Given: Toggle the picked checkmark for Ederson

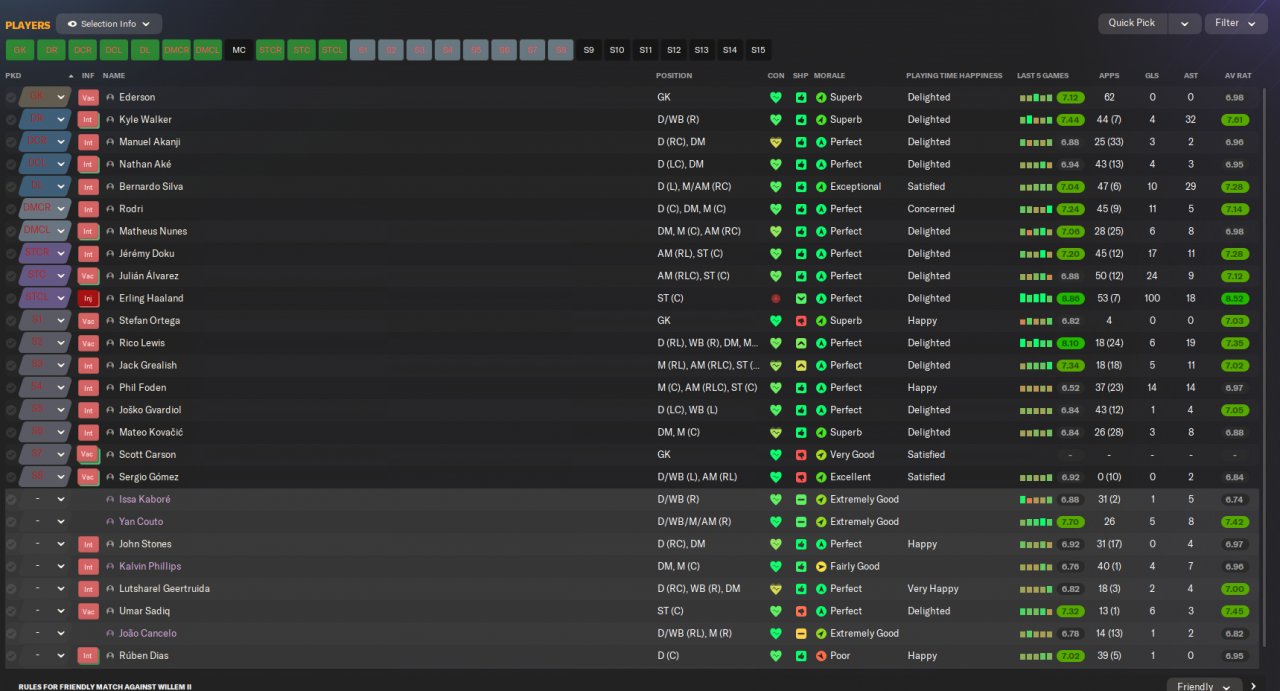Looking at the screenshot, I should click(x=11, y=97).
